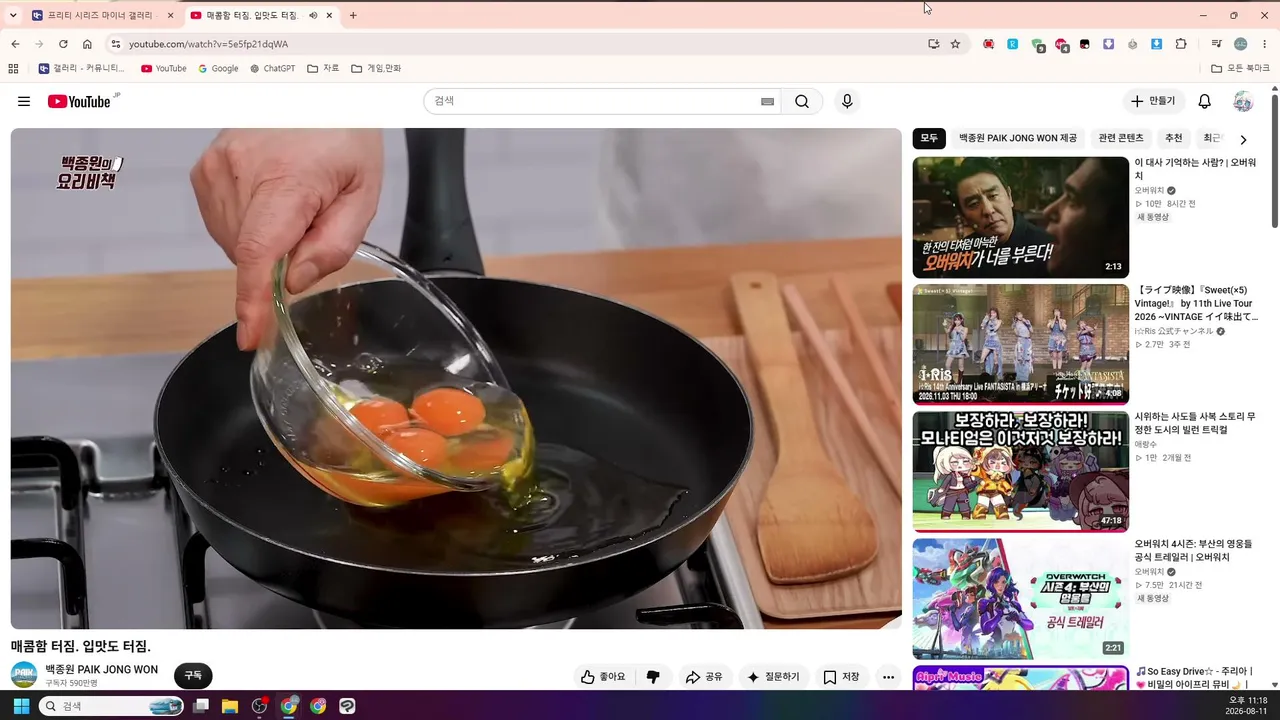Dislike the video with thumbs-down
This screenshot has width=1280, height=720.
point(653,677)
